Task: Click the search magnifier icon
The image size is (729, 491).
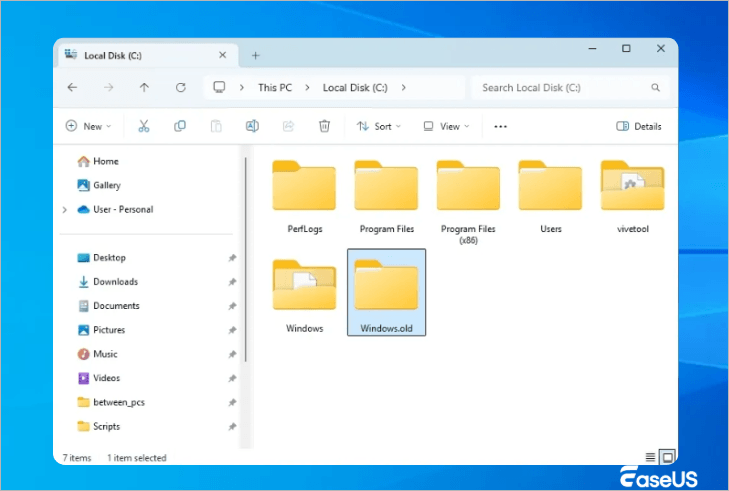Action: point(656,87)
